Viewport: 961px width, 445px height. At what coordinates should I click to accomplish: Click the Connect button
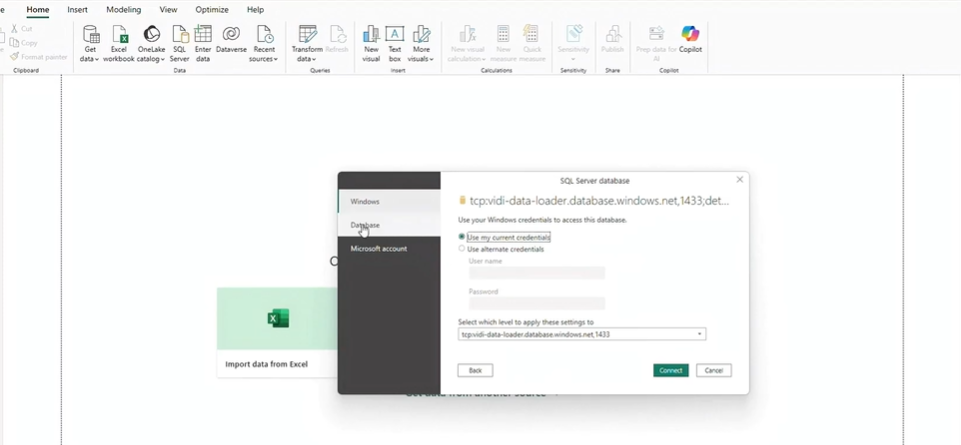coord(670,370)
